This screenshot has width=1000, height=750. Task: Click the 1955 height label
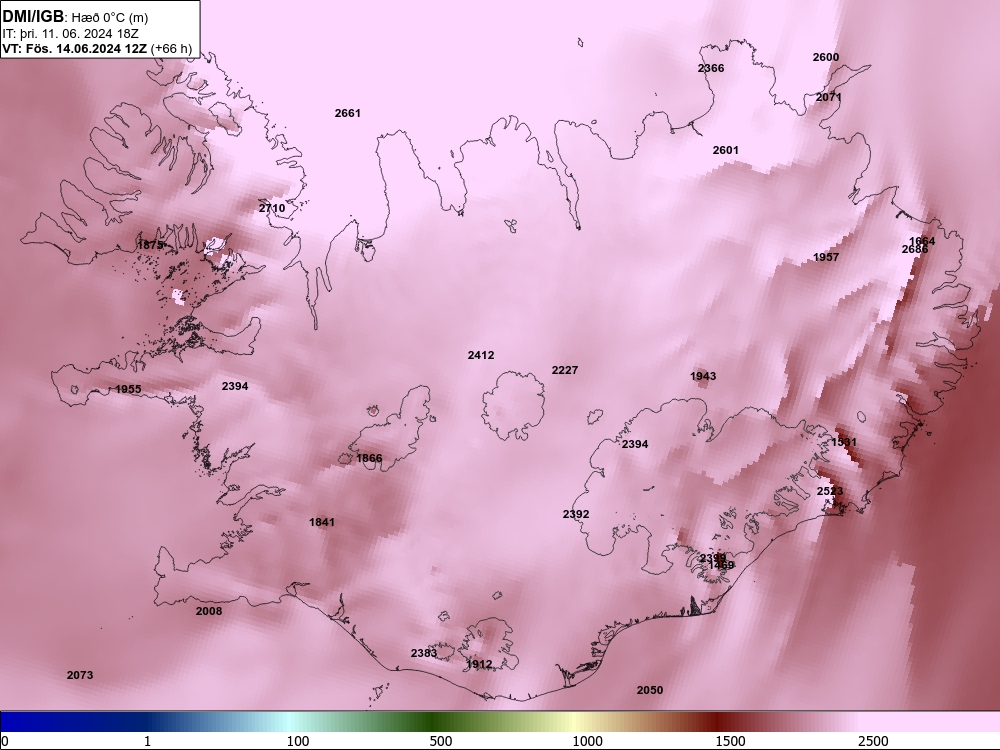tap(128, 390)
